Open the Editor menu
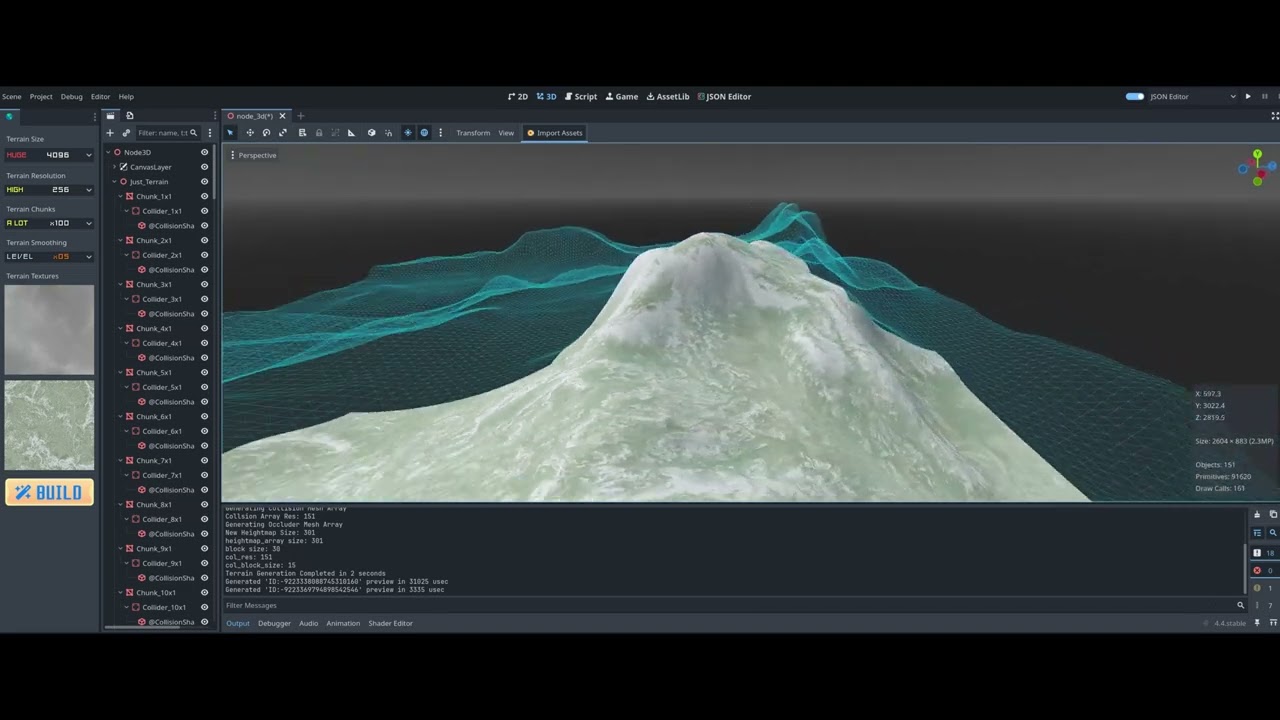 (101, 97)
